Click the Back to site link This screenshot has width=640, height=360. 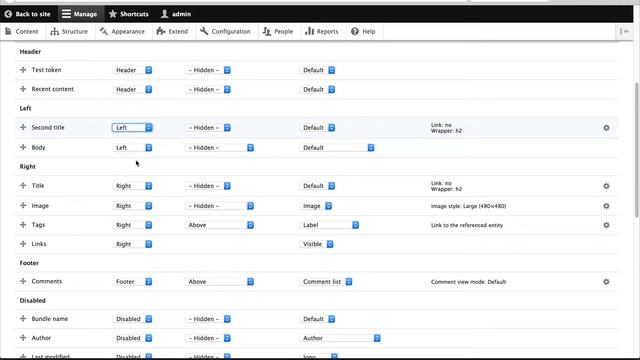[x=28, y=14]
